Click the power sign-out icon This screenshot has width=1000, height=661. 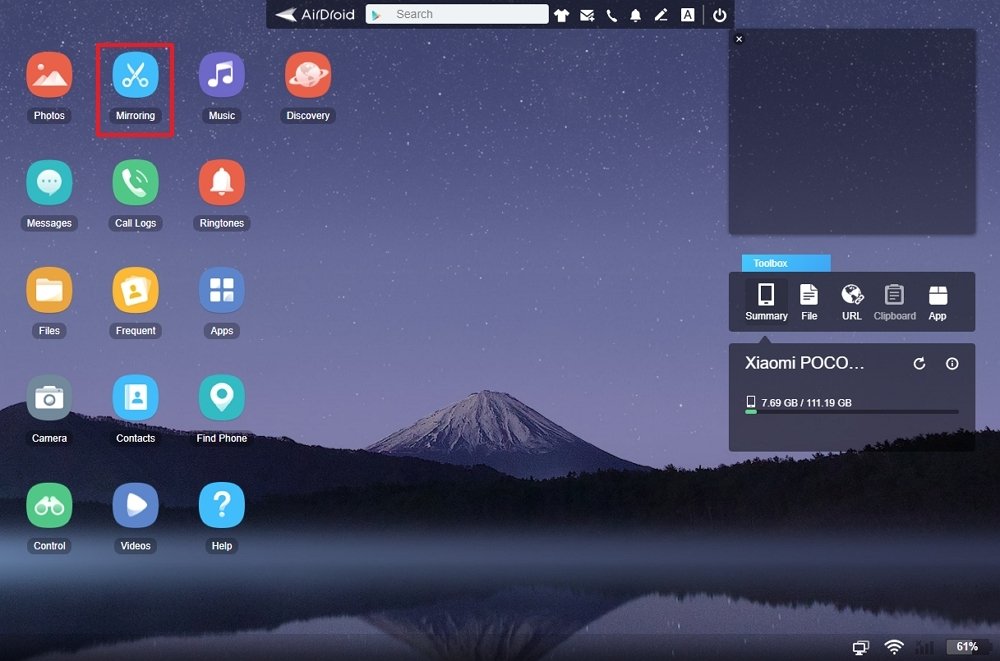pos(719,15)
